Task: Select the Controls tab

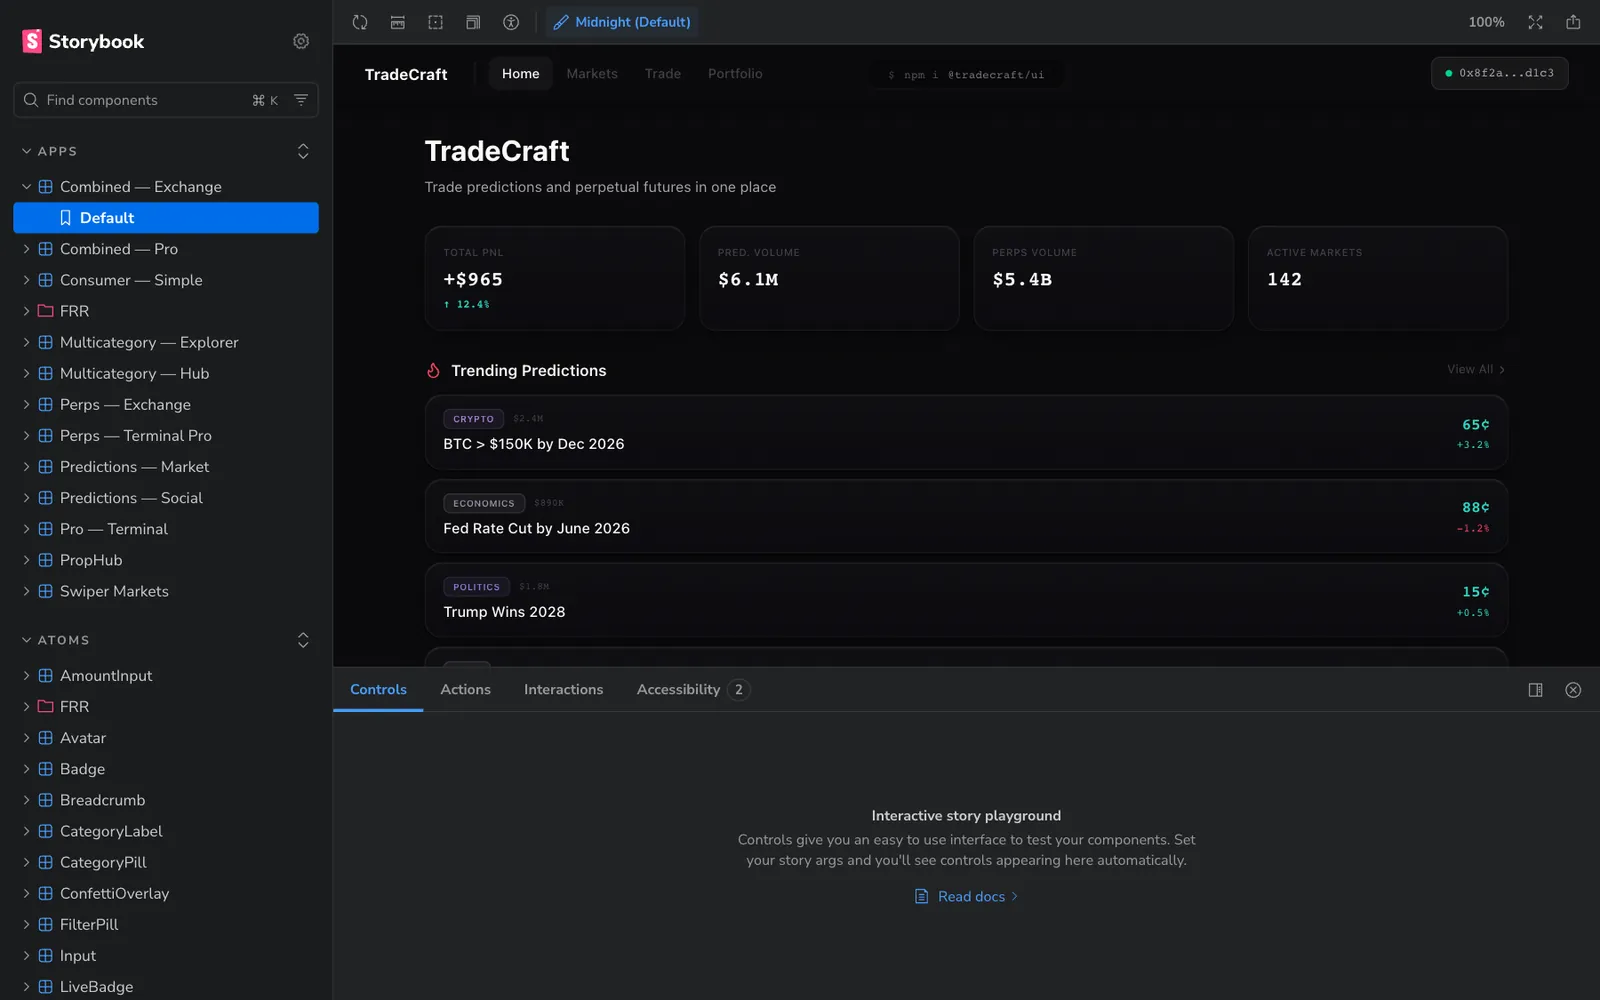Action: (378, 690)
